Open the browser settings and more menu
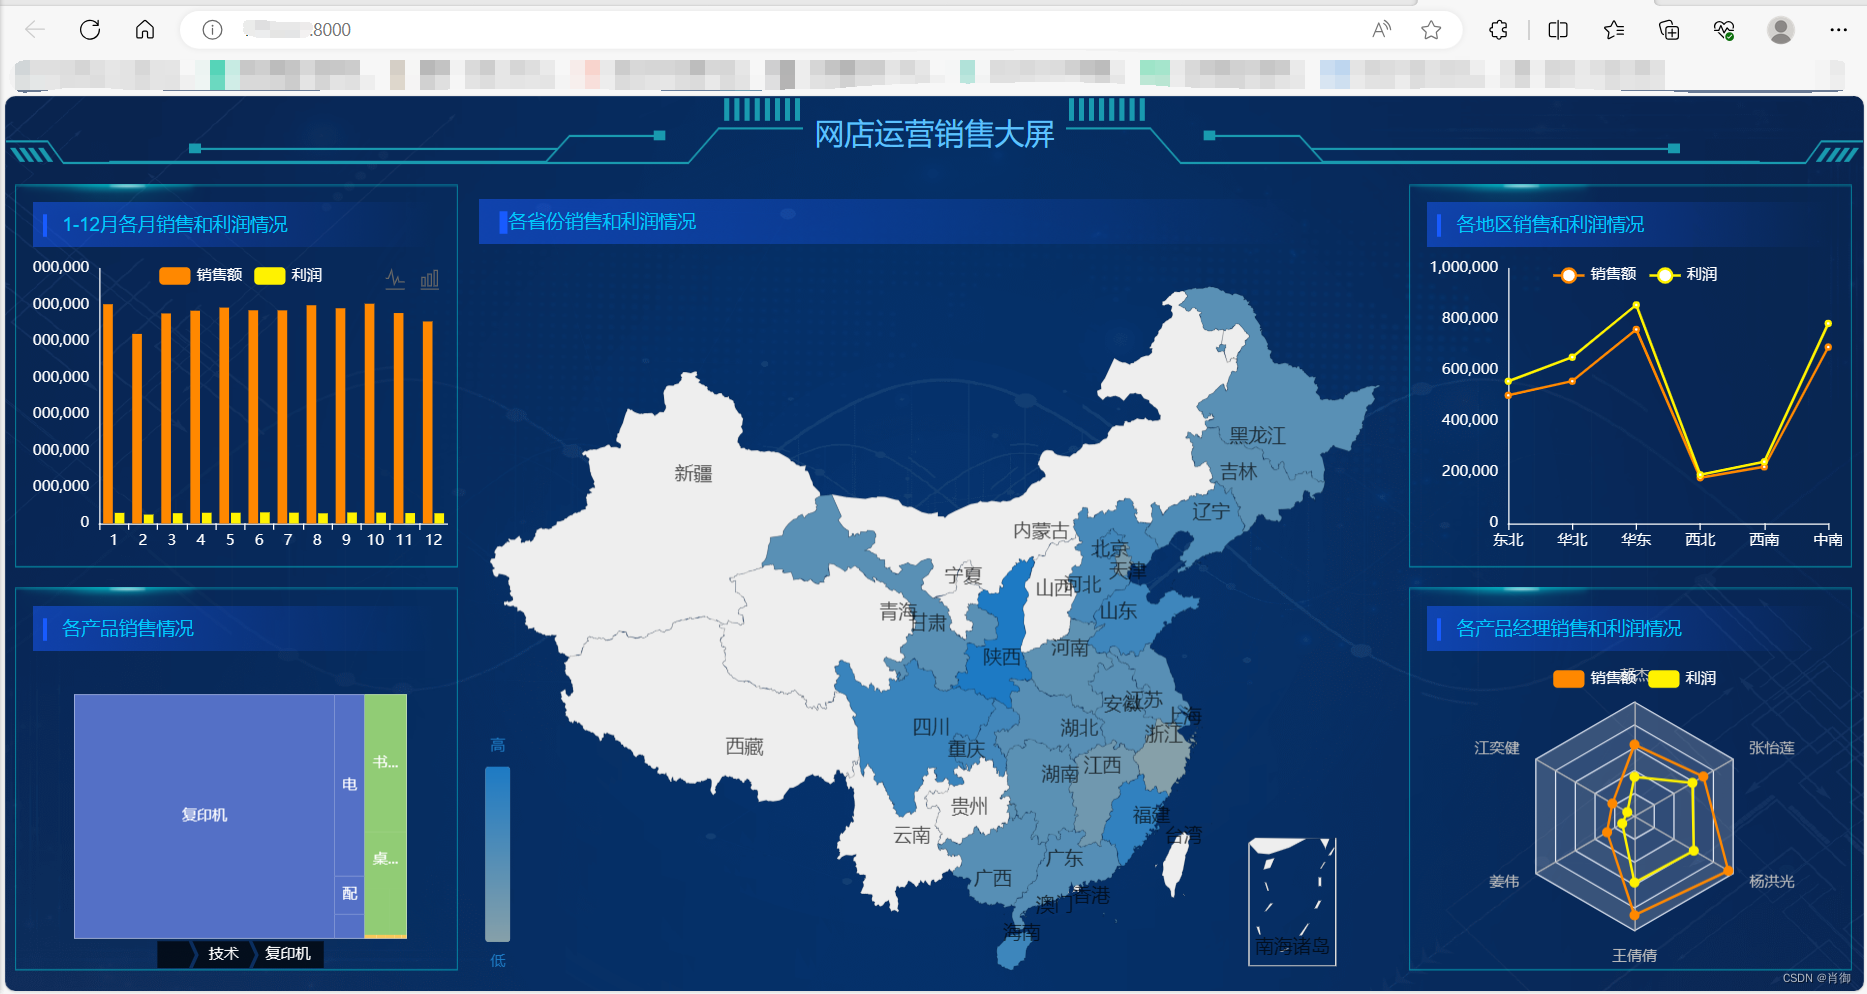 [1838, 30]
